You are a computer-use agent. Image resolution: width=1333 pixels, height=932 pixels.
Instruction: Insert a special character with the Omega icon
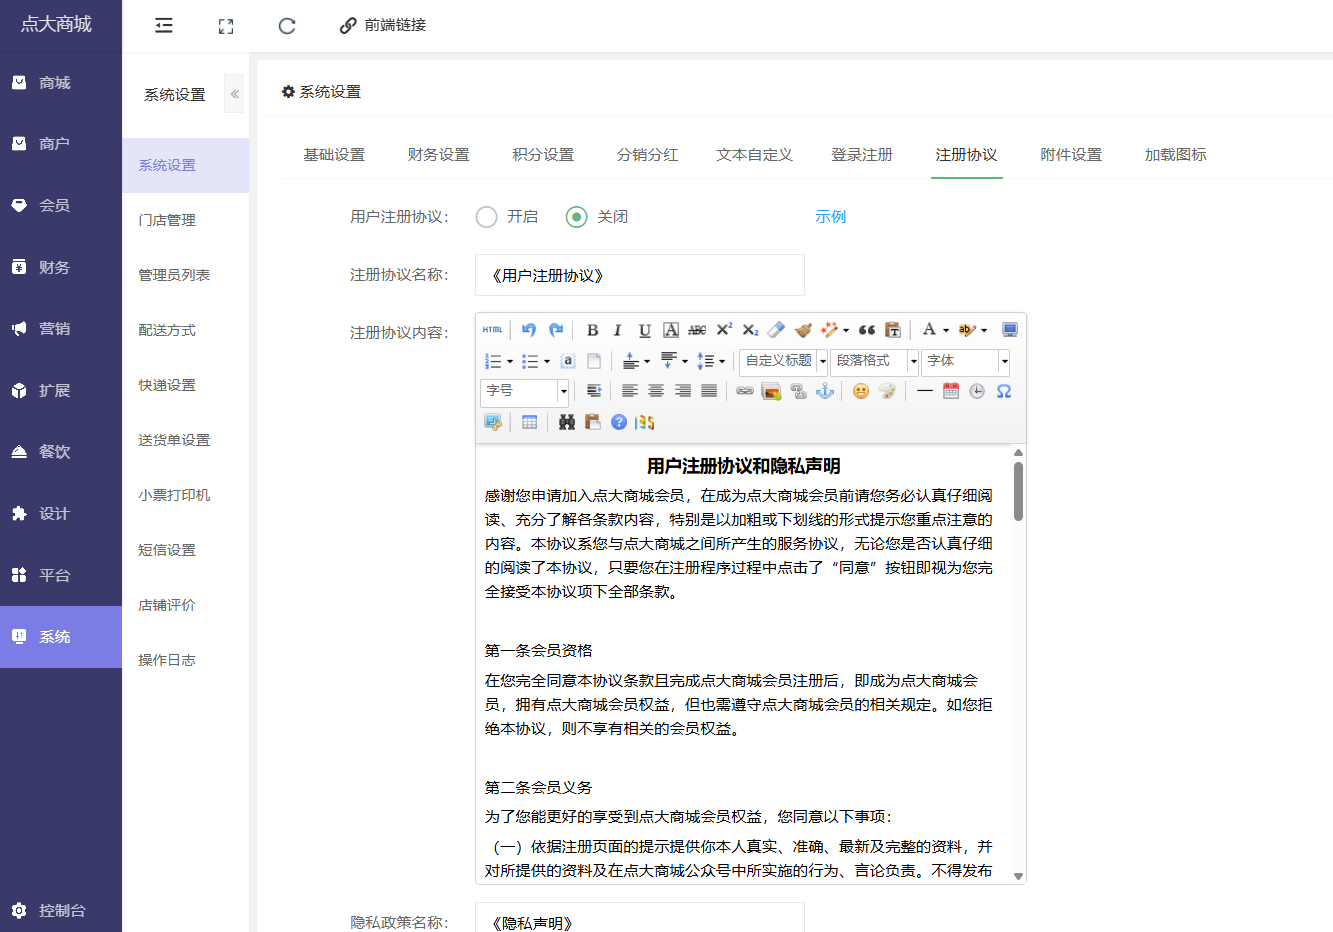coord(1004,391)
